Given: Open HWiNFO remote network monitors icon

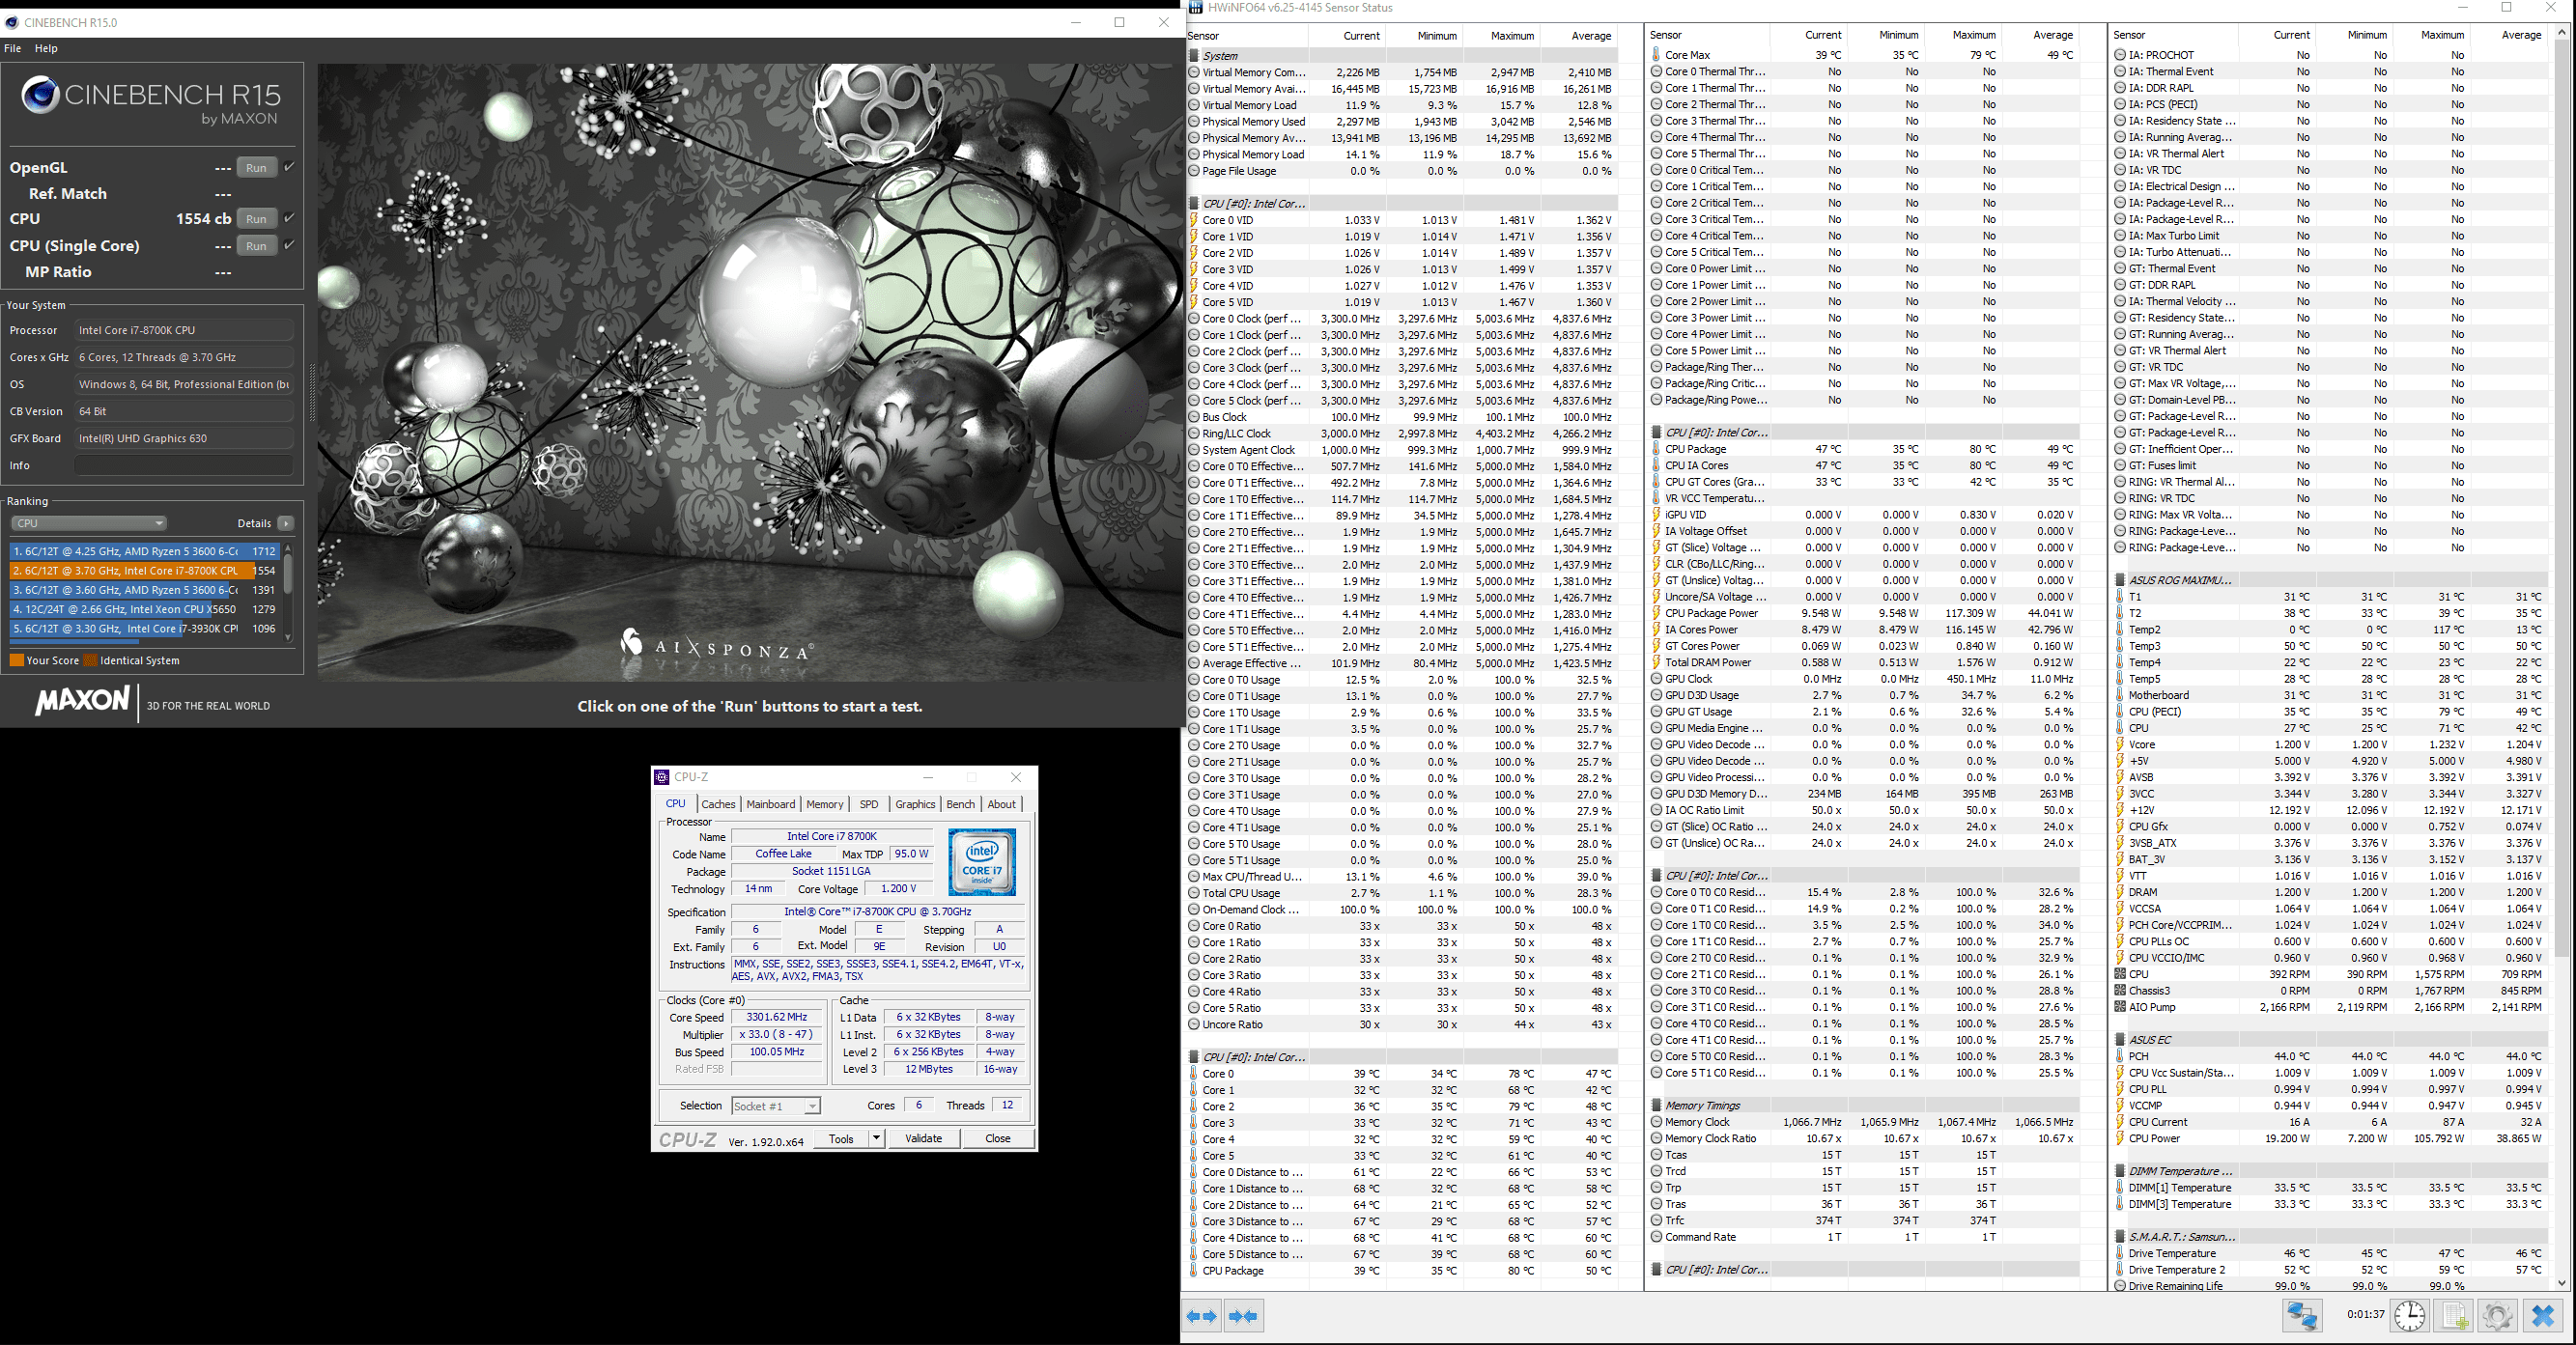Looking at the screenshot, I should point(2301,1315).
